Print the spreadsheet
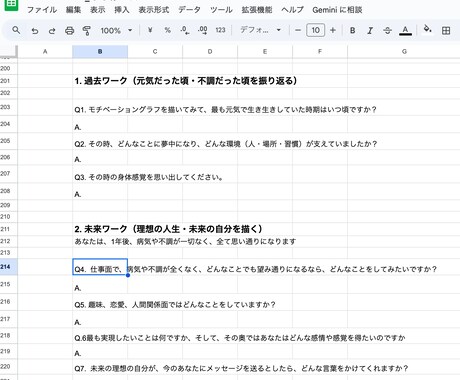460x380 pixels. (69, 31)
